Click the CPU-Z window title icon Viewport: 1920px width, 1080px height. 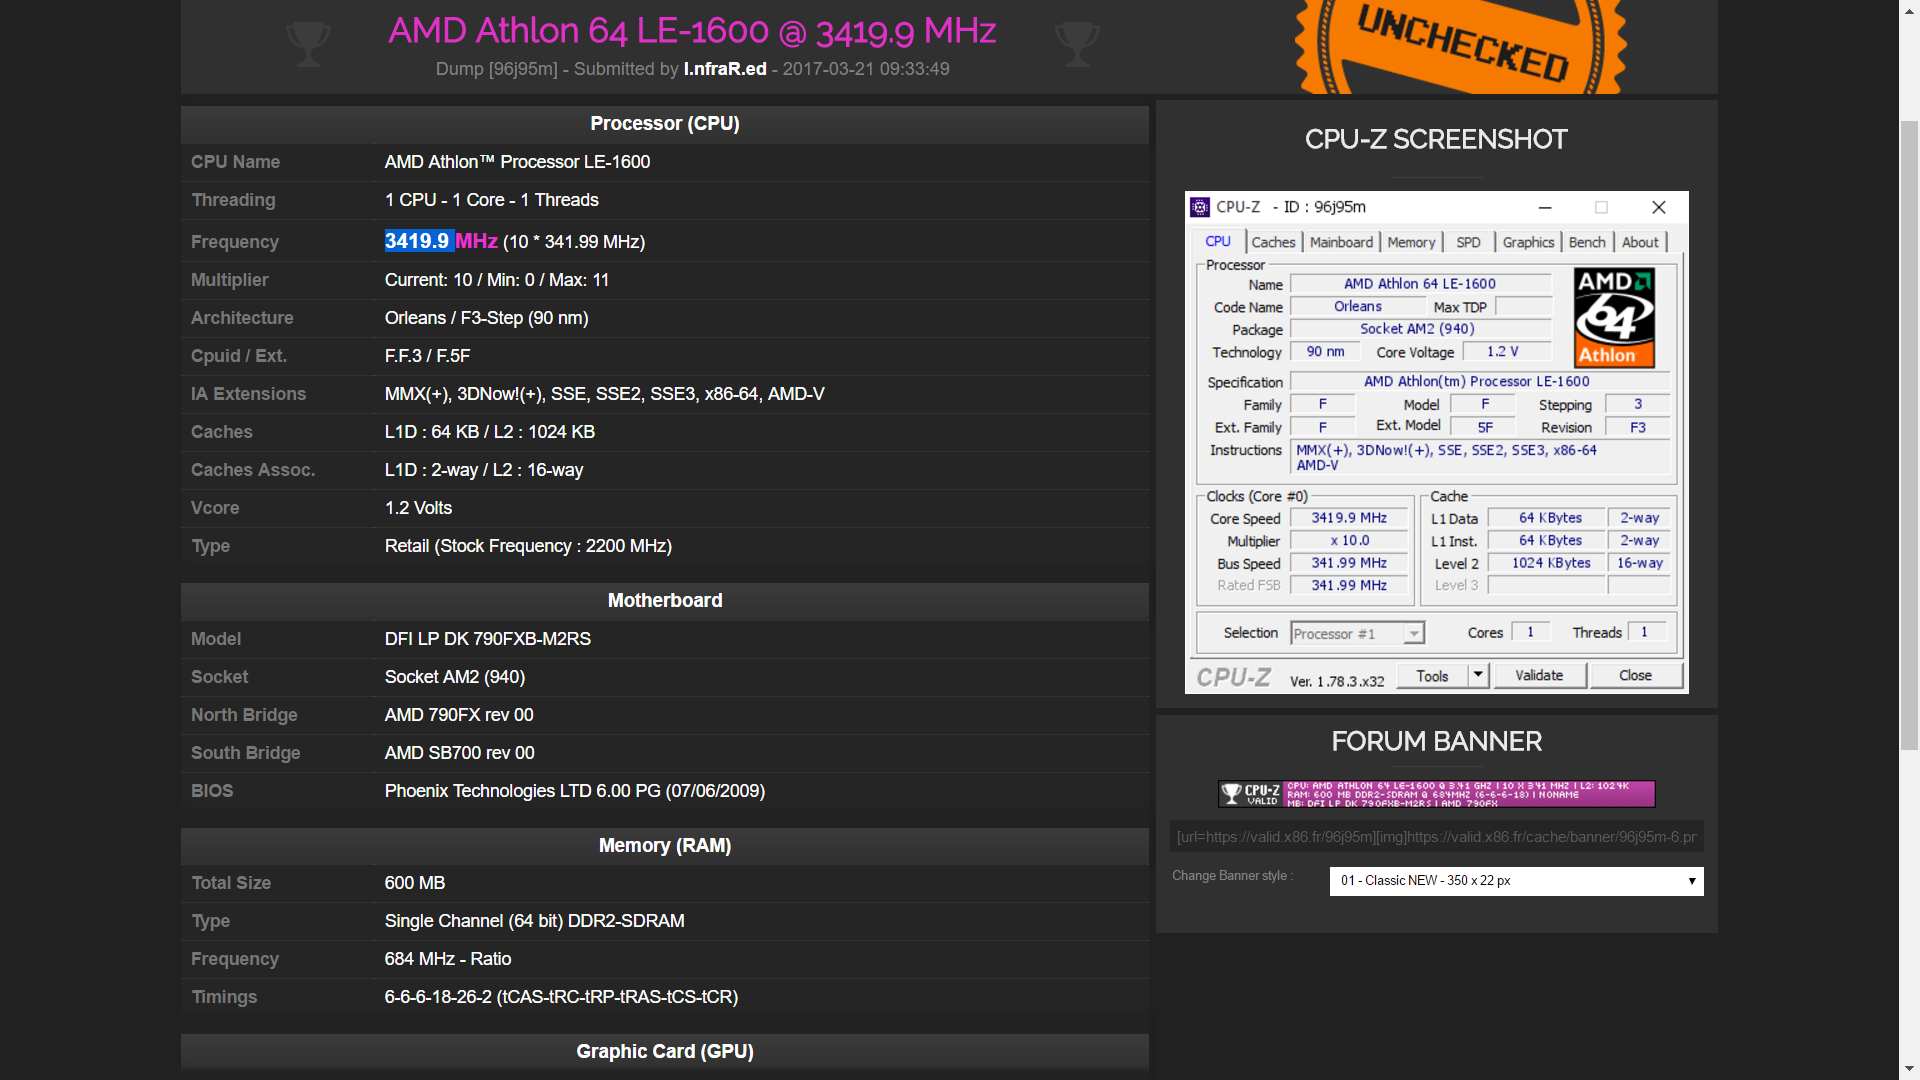[x=1200, y=207]
